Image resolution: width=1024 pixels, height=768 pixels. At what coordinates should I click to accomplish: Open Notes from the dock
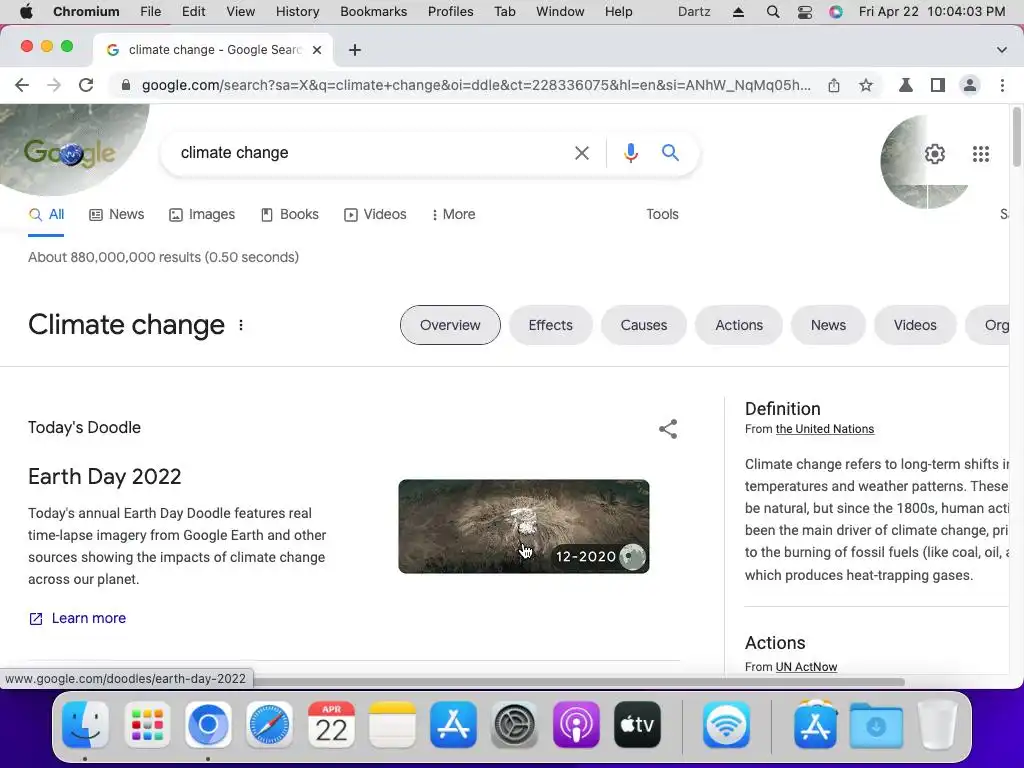392,725
